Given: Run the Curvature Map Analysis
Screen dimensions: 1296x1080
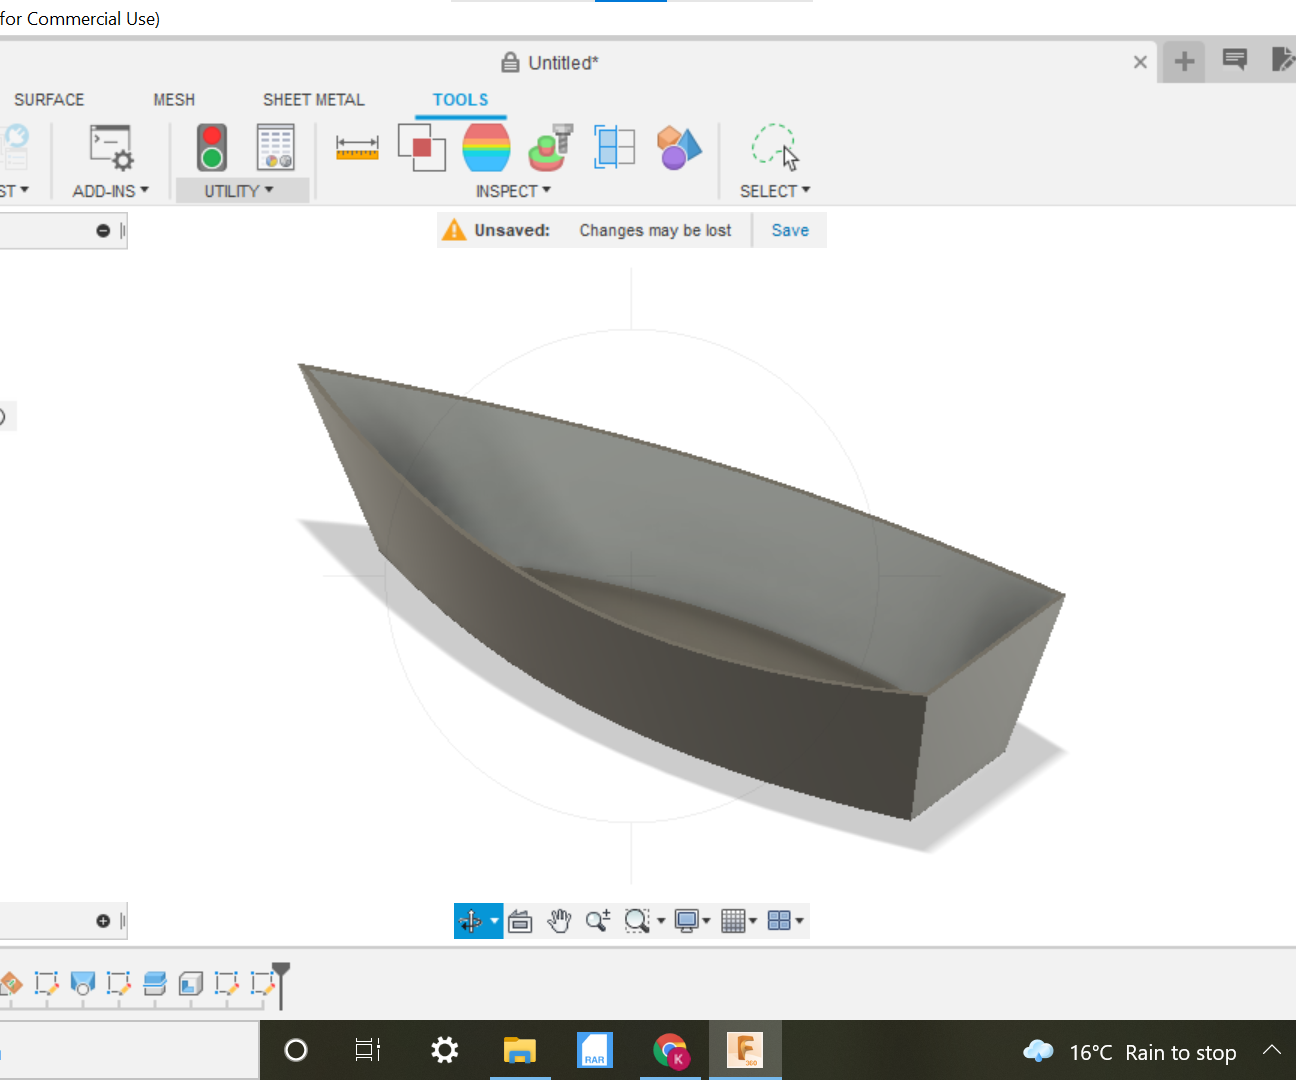Looking at the screenshot, I should coord(485,147).
